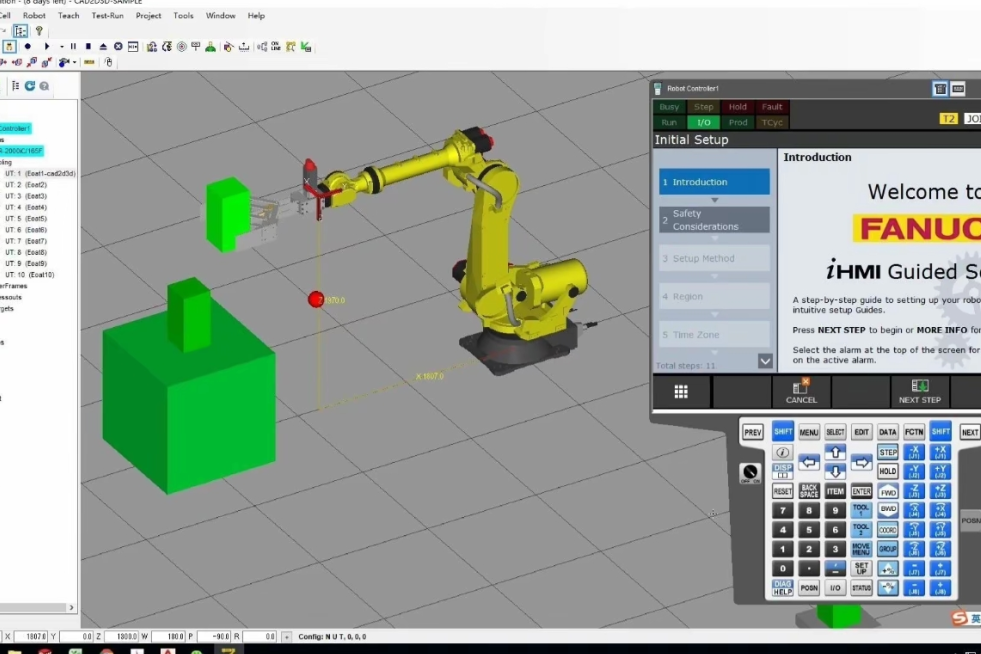Viewport: 981px width, 654px height.
Task: Click the Z coordinate input field
Action: pos(121,636)
